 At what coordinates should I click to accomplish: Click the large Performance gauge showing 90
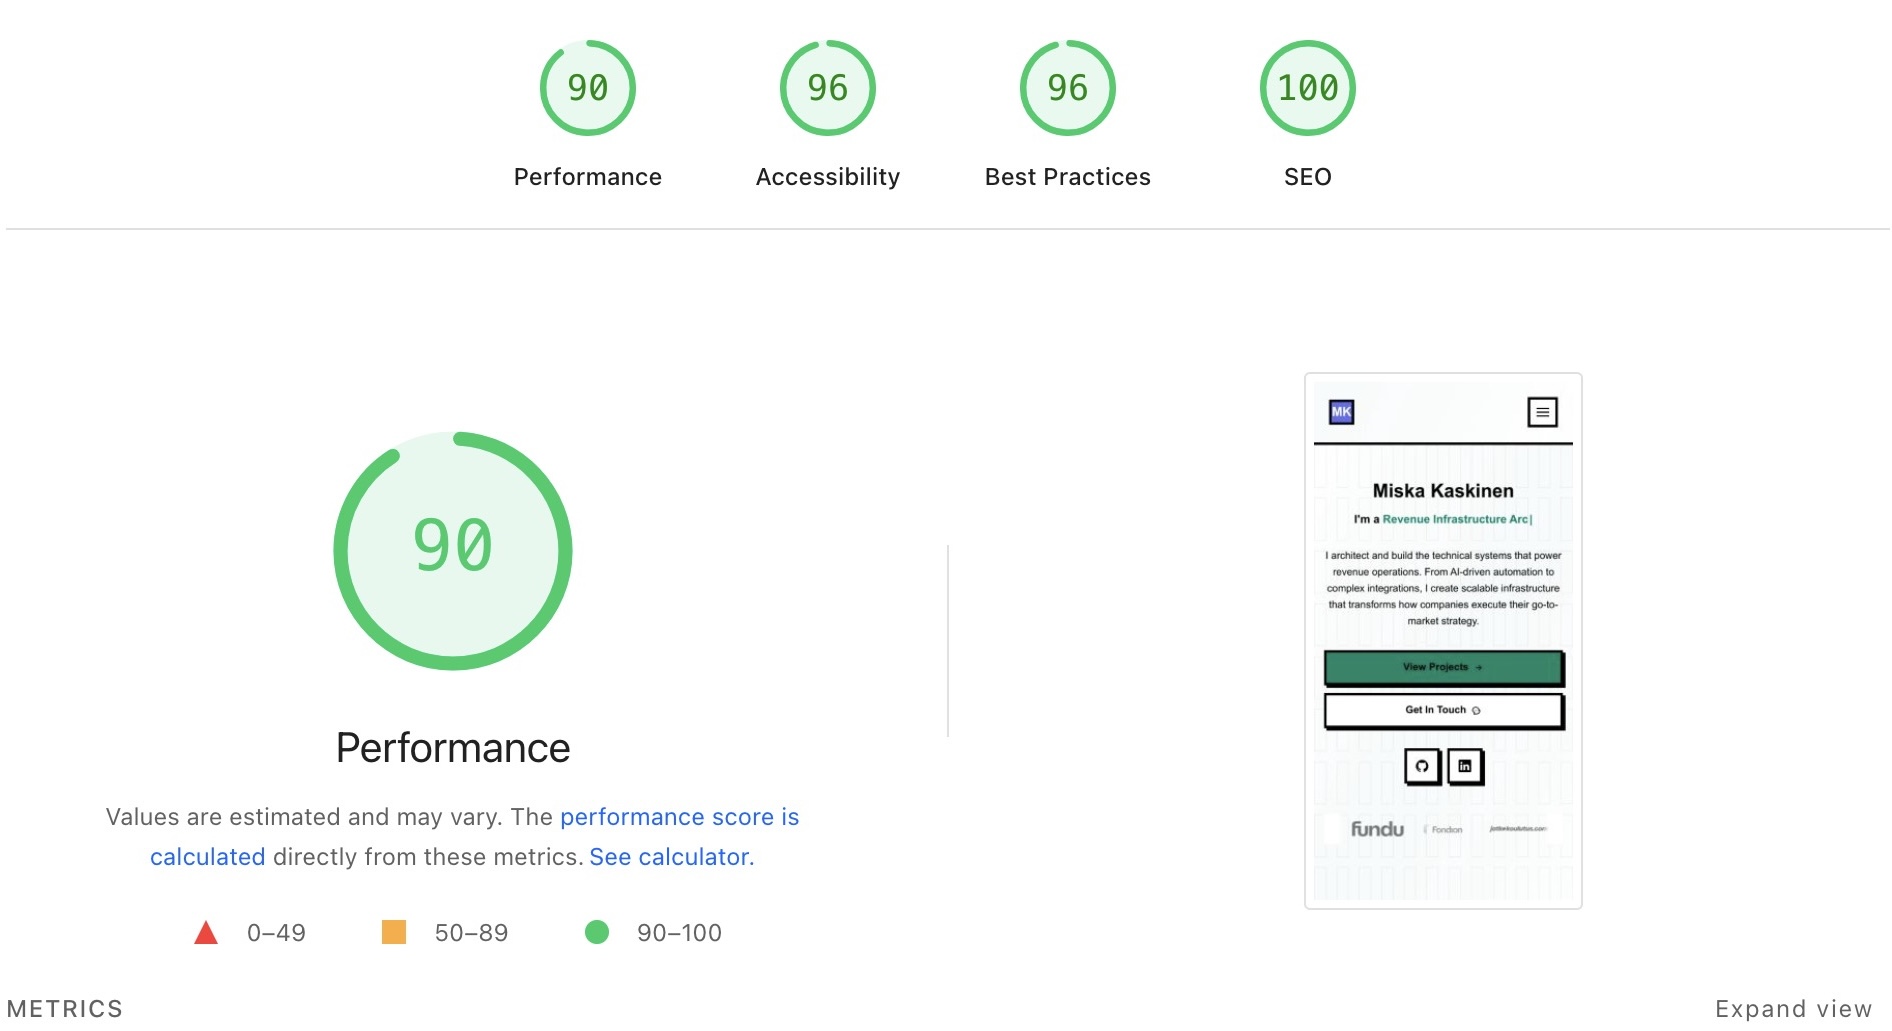453,550
